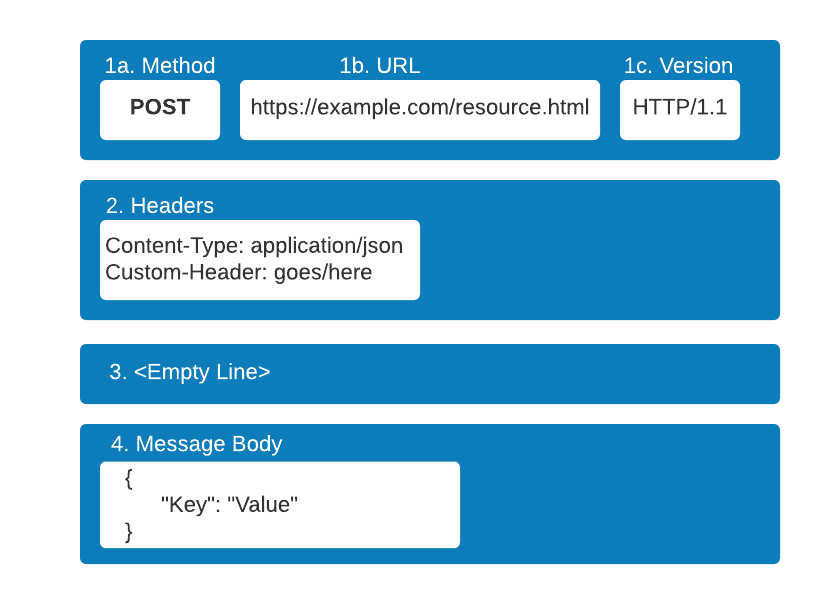Select the Custom-Header: goes/here line
820x604 pixels.
[239, 272]
